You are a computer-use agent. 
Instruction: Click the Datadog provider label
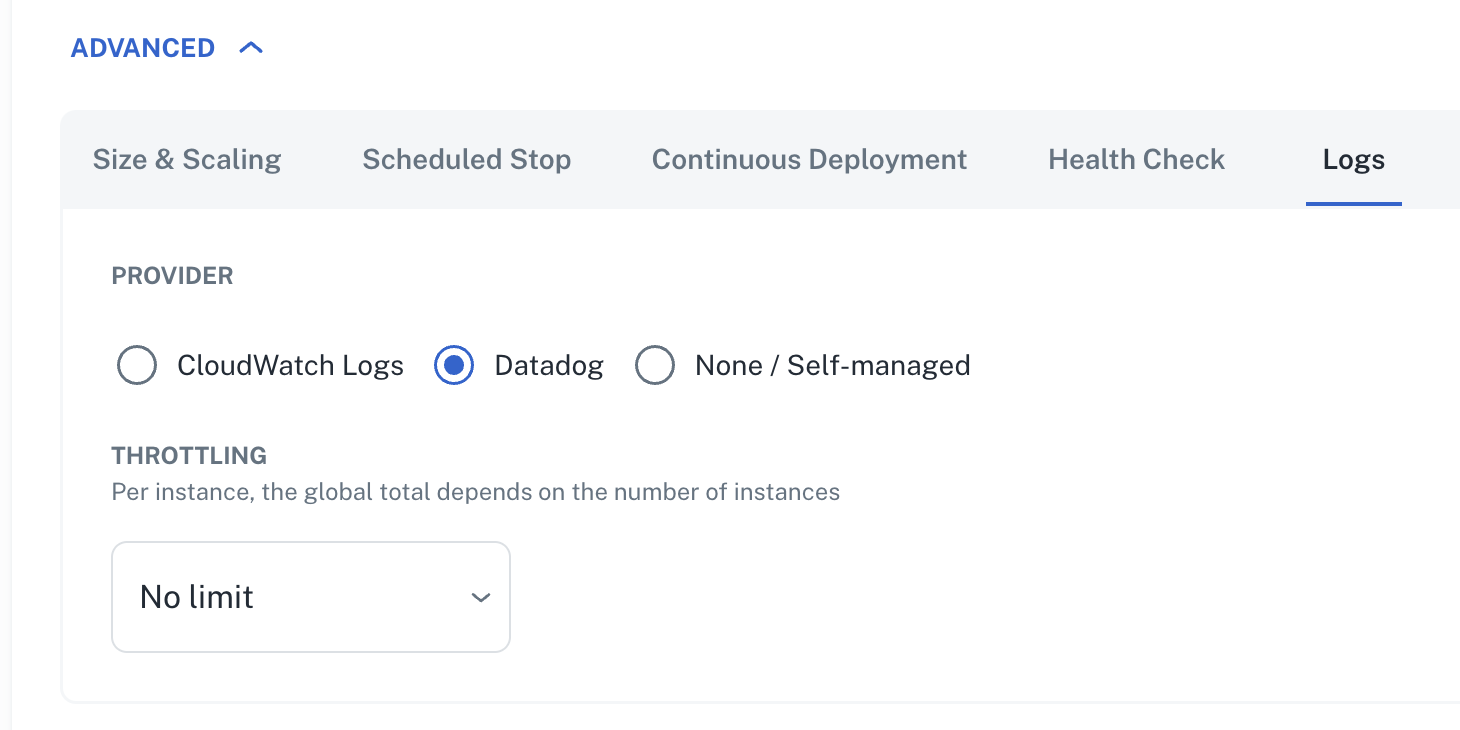[x=549, y=365]
